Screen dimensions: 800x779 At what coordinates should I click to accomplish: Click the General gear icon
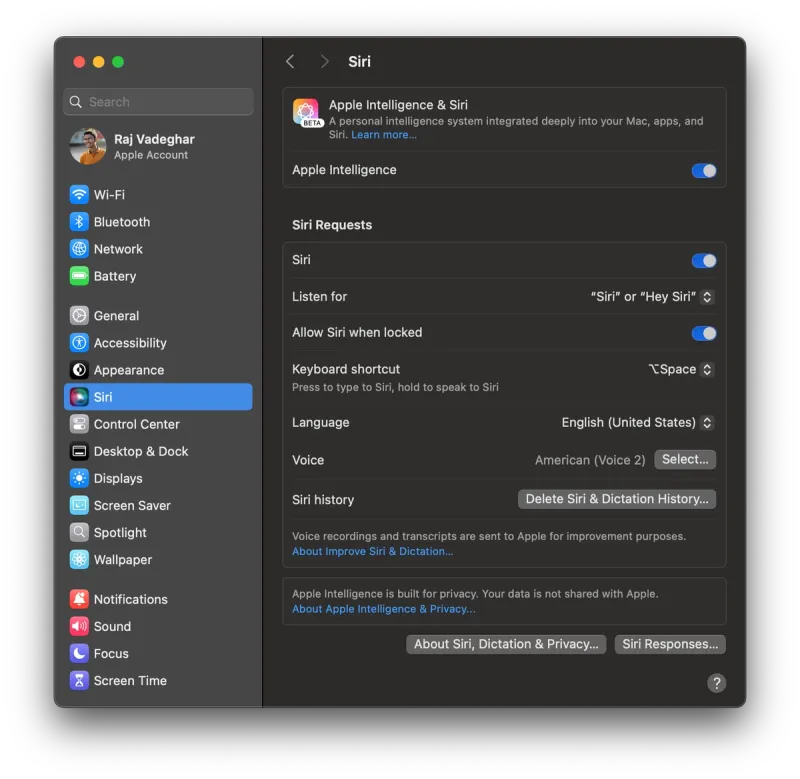pyautogui.click(x=79, y=315)
